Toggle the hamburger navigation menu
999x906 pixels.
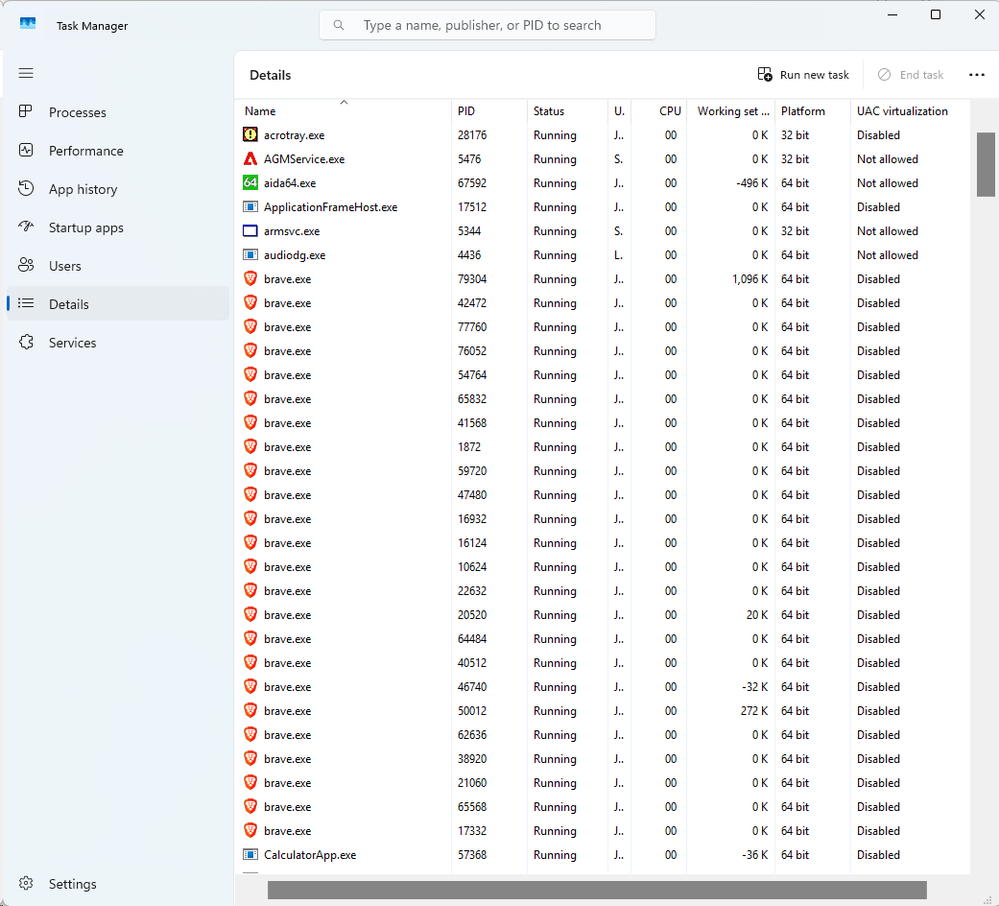(x=26, y=73)
